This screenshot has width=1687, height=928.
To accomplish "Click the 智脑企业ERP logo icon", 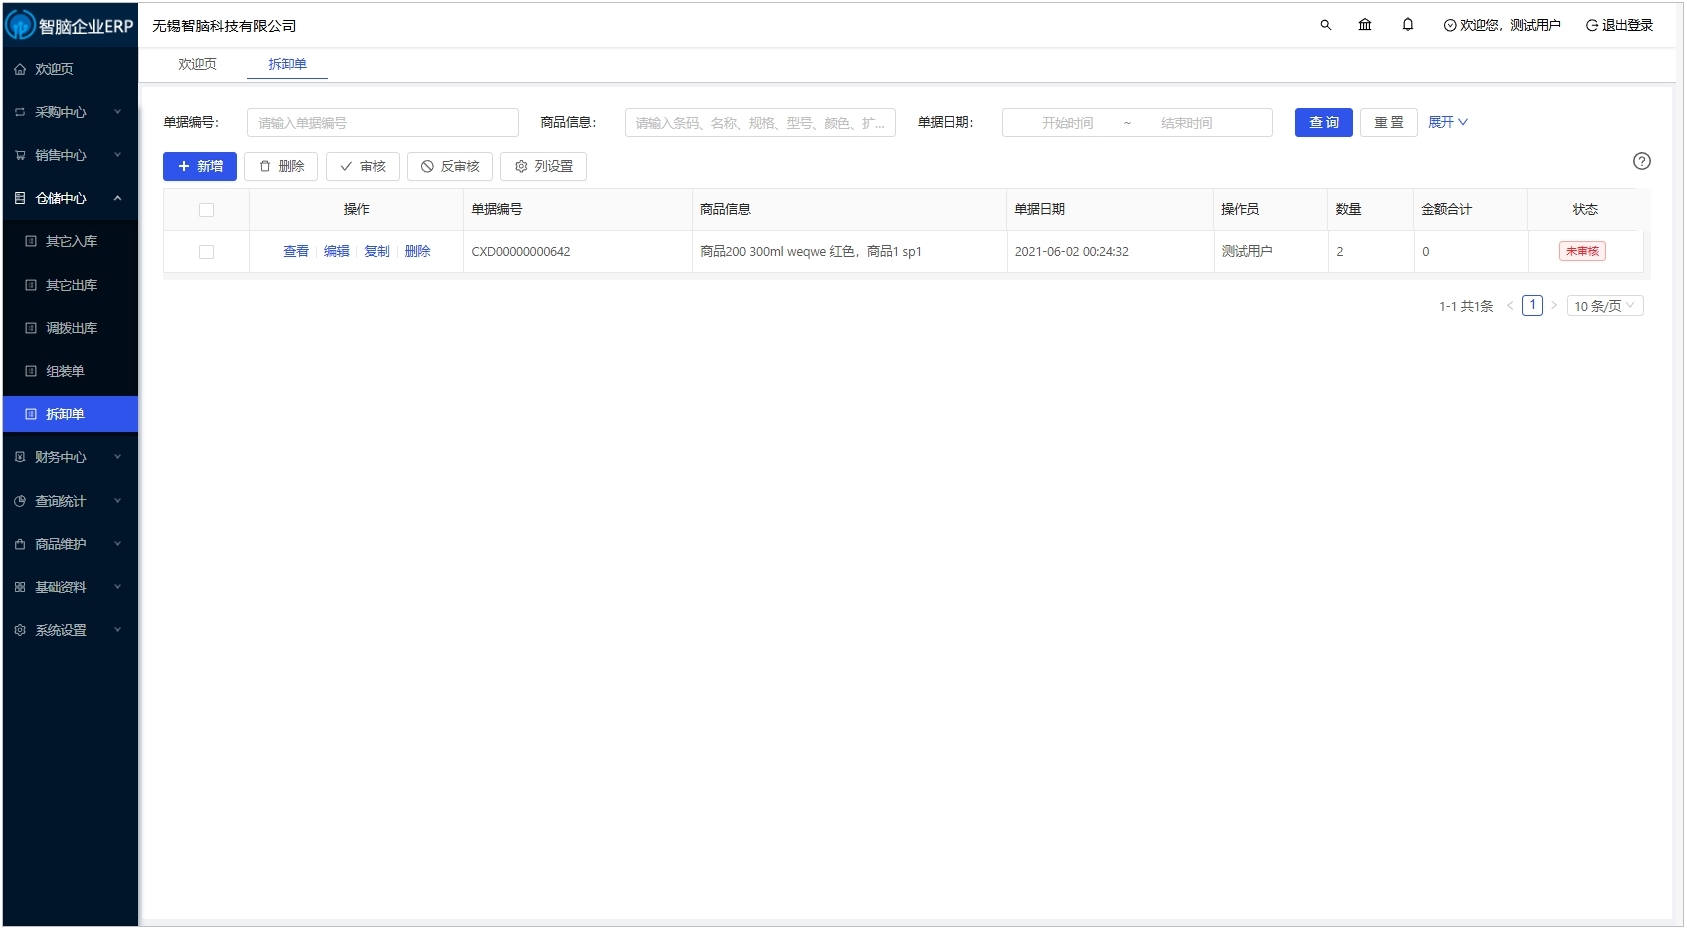I will pos(18,24).
